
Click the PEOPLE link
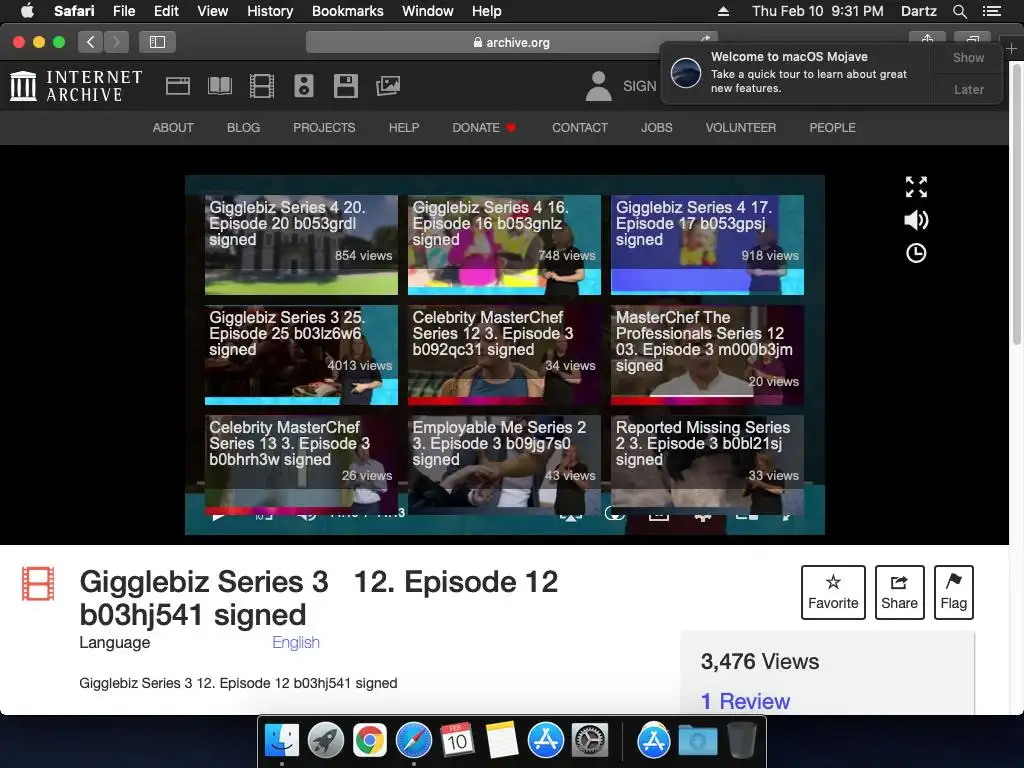tap(832, 127)
